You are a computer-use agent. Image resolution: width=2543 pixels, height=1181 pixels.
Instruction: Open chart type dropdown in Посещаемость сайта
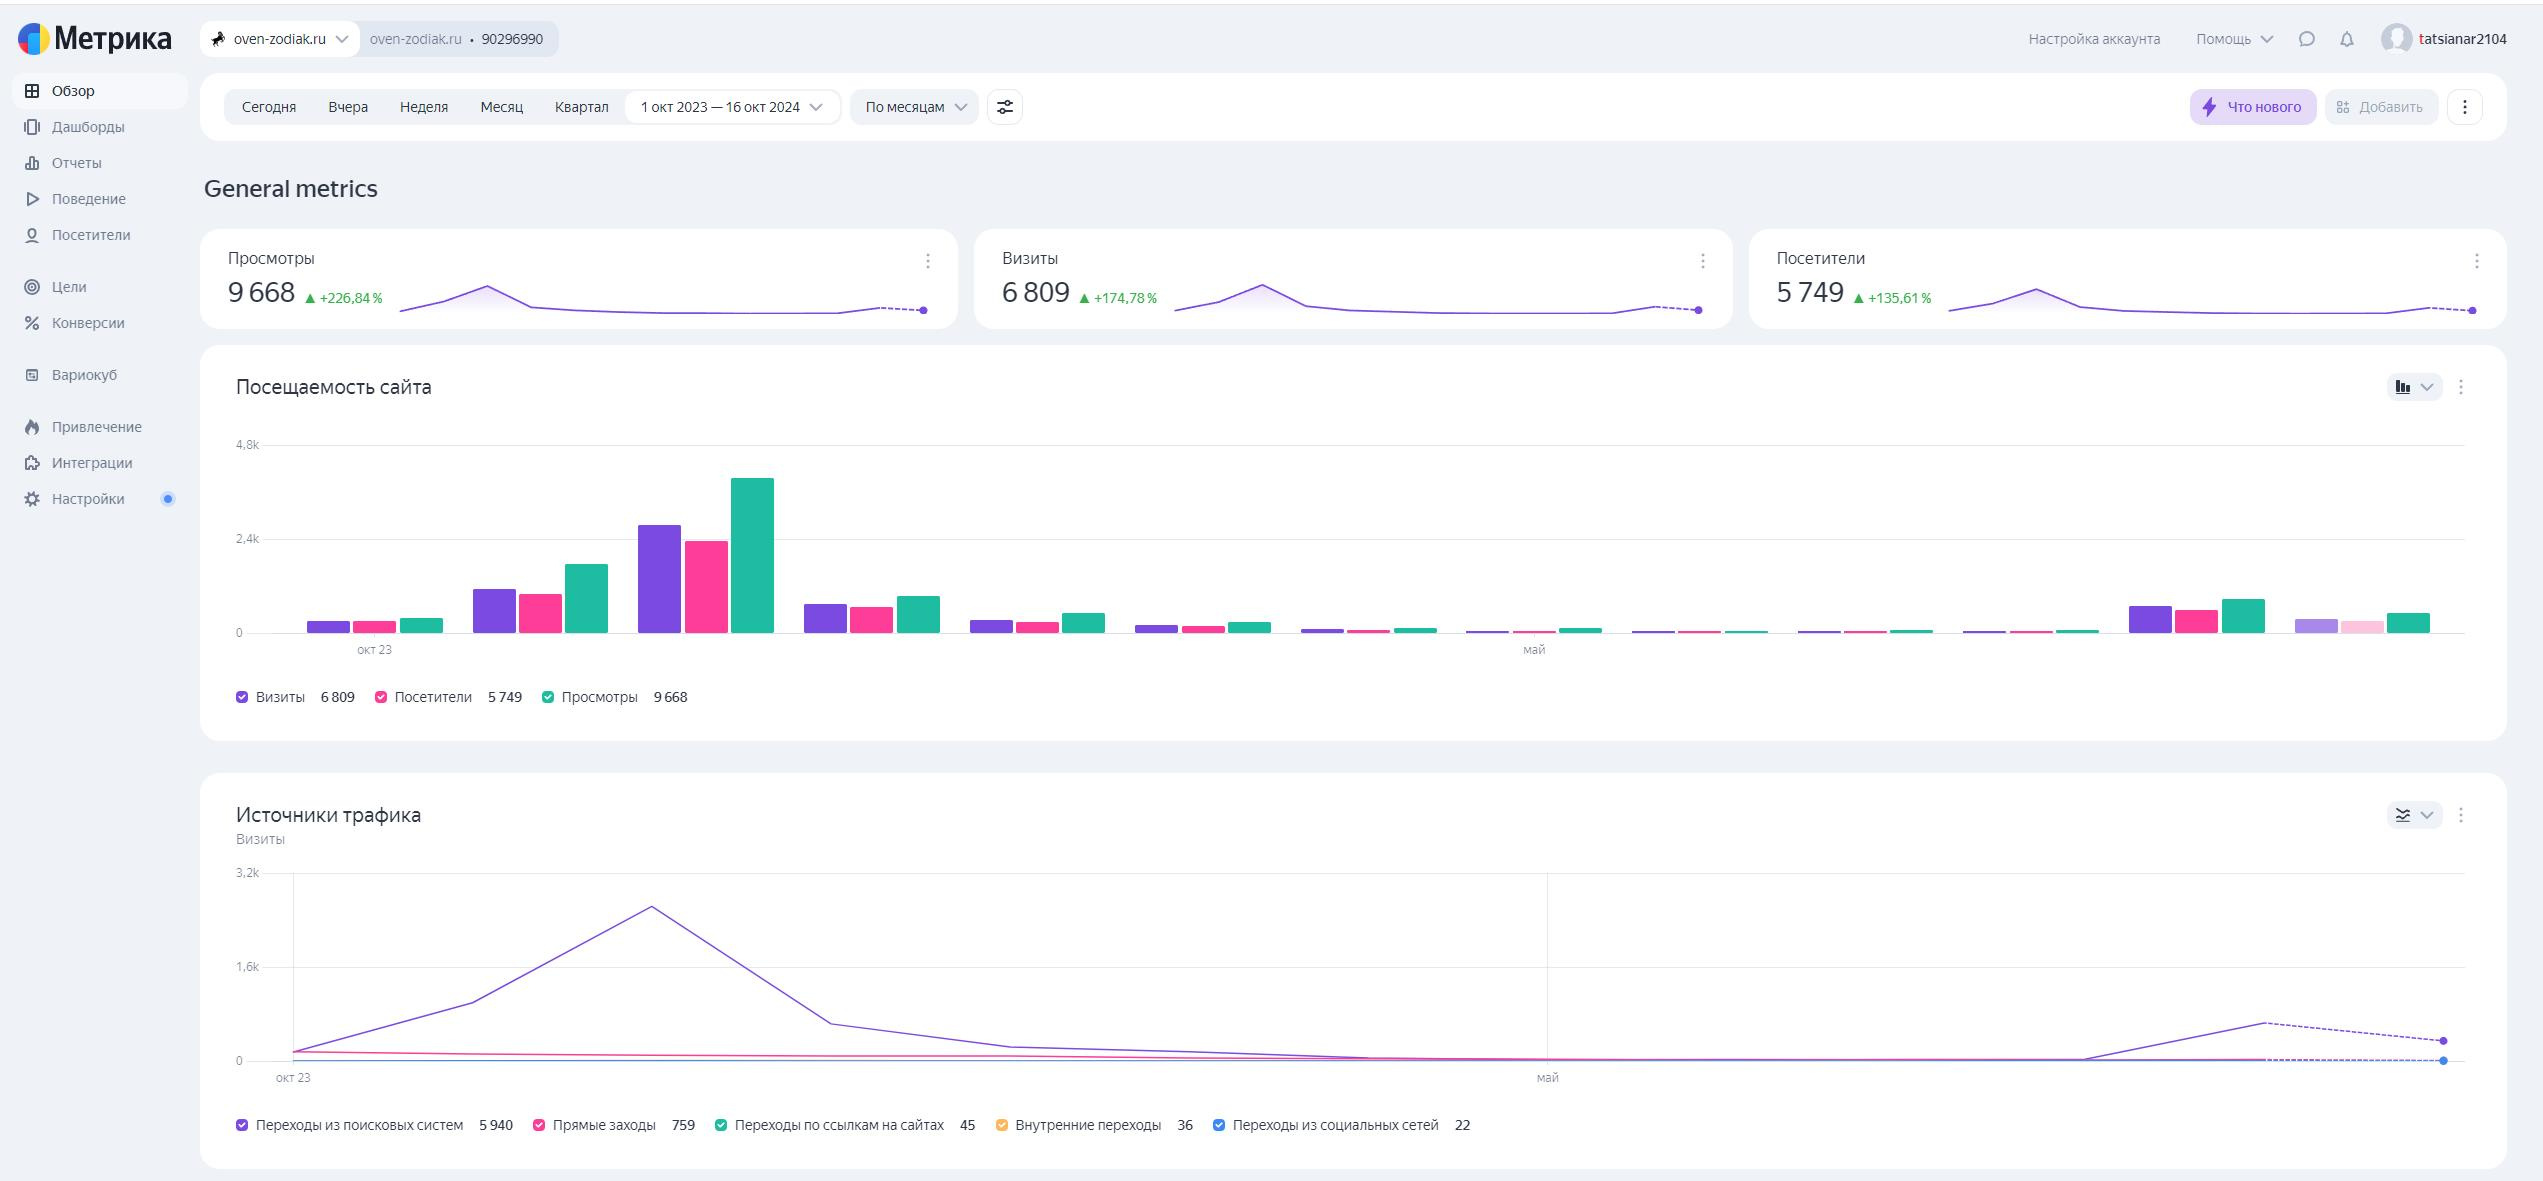(x=2413, y=387)
